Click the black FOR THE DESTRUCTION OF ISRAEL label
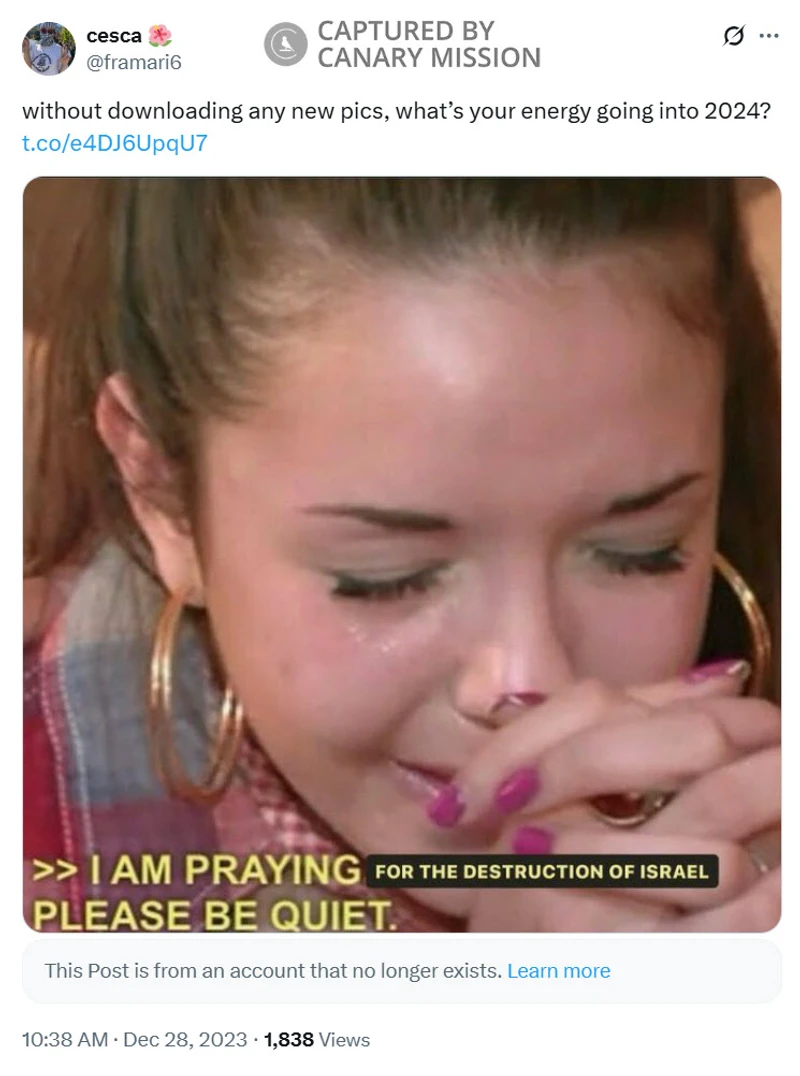Image resolution: width=800 pixels, height=1076 pixels. coord(542,872)
